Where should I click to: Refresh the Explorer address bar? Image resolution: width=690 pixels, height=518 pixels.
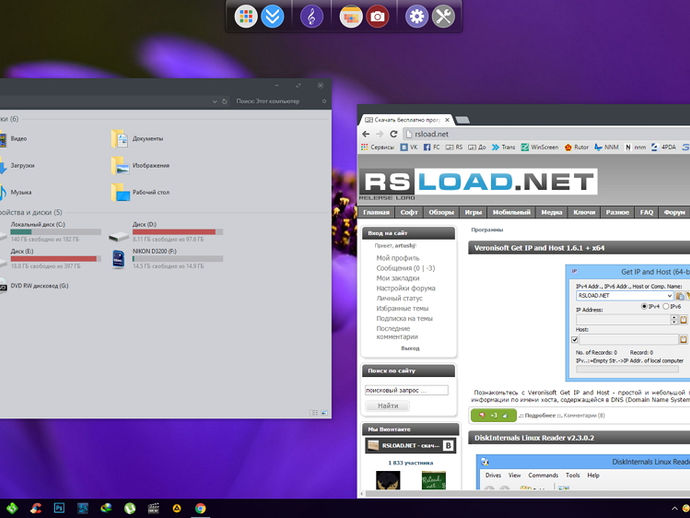[x=224, y=101]
